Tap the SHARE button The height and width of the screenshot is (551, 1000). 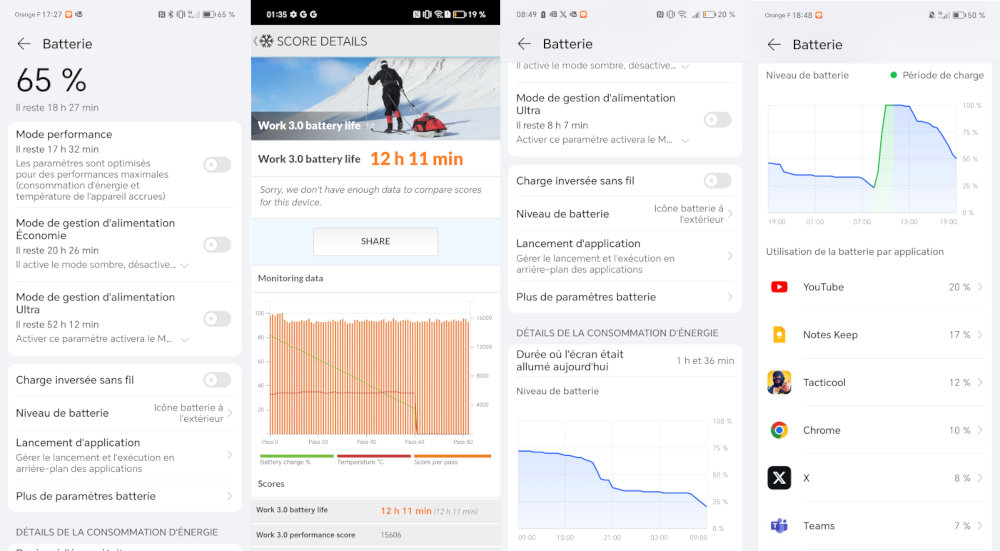(x=375, y=242)
